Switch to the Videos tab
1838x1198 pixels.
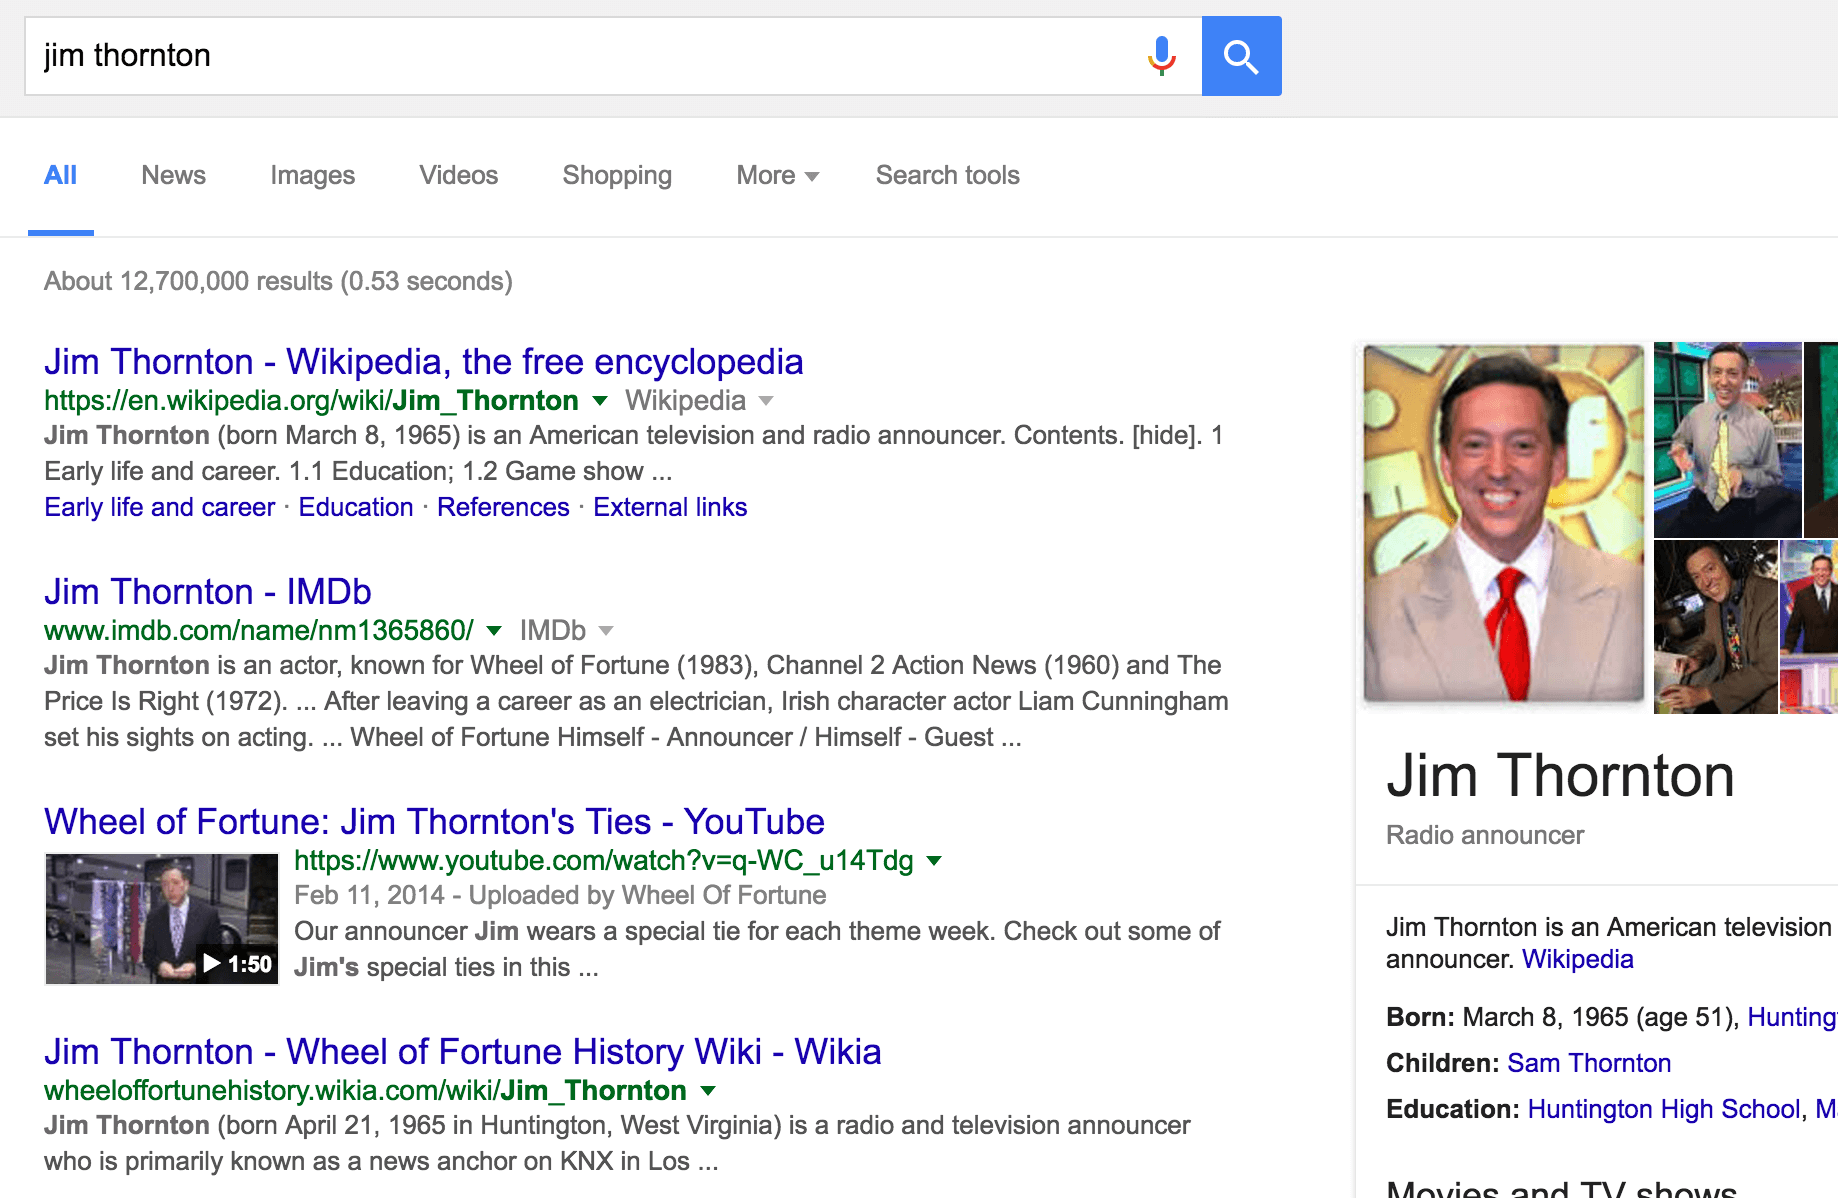tap(458, 175)
